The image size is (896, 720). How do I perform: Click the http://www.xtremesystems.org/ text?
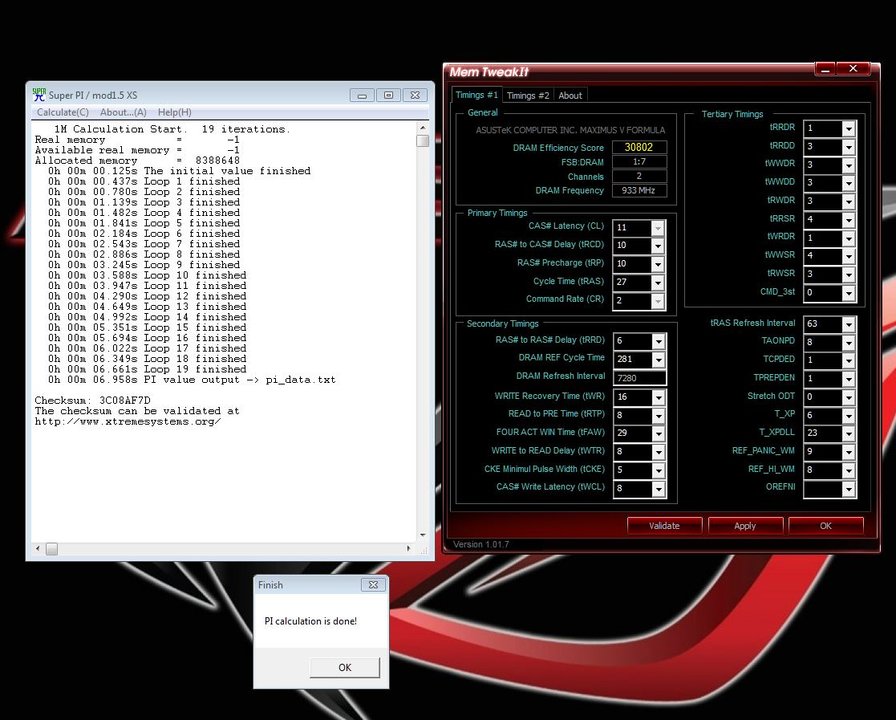(x=128, y=421)
